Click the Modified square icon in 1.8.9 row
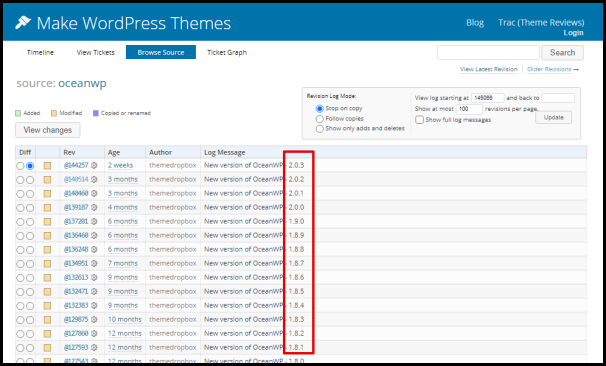The height and width of the screenshot is (366, 606). point(47,236)
